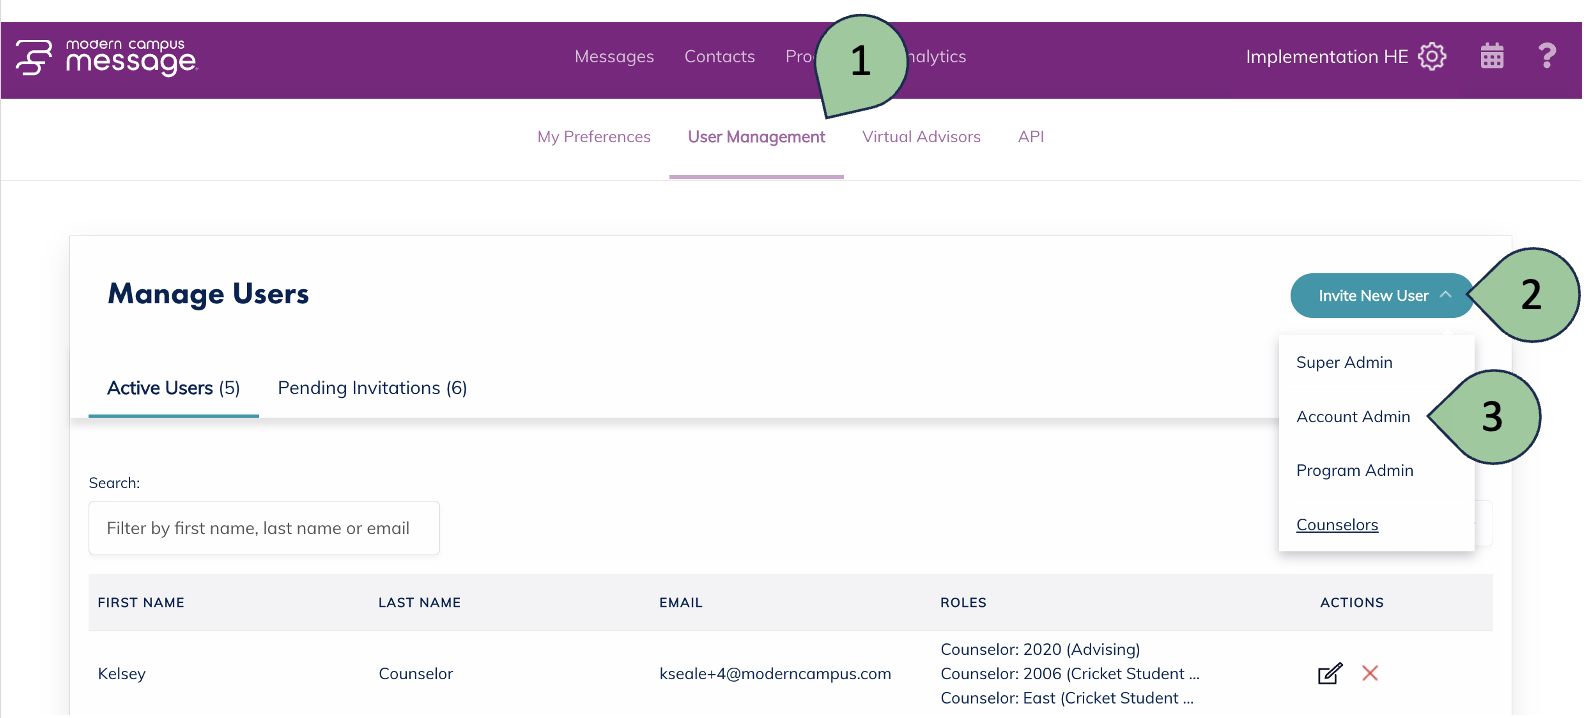This screenshot has width=1590, height=718.
Task: Click the question mark help icon
Action: 1547,56
